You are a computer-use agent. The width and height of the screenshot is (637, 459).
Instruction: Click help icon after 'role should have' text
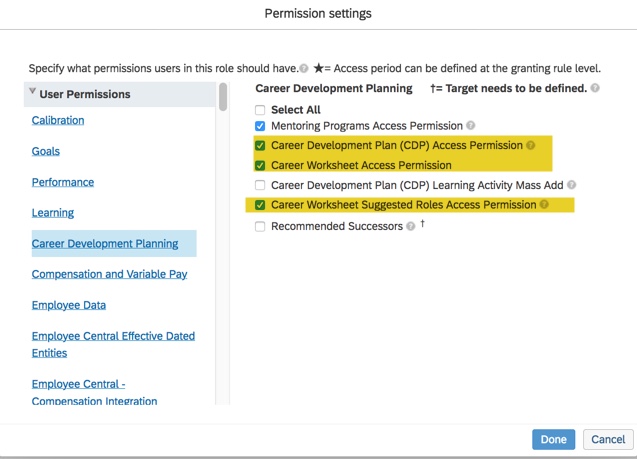[303, 69]
